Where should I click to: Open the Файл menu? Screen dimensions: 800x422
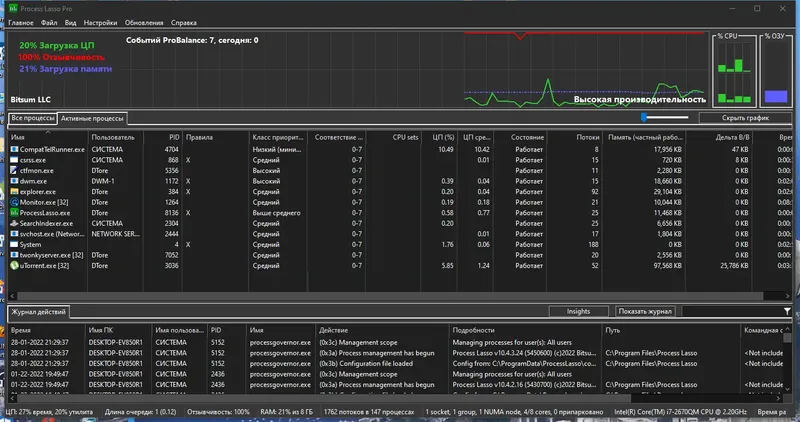49,22
